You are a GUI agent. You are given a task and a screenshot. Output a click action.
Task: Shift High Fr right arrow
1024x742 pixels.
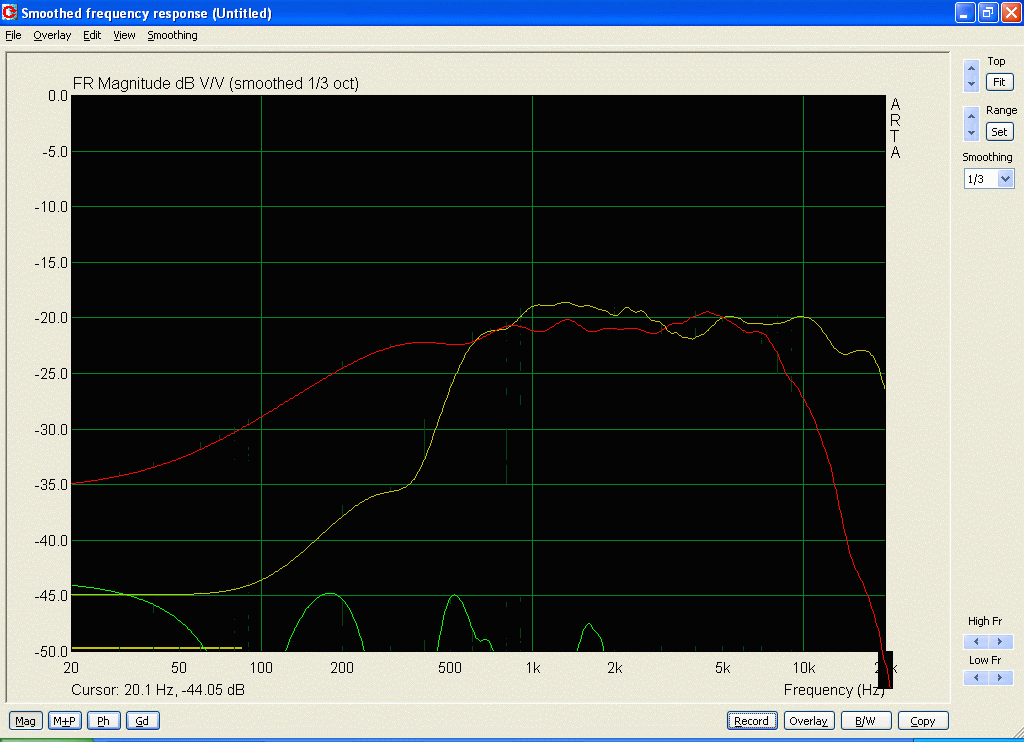(x=1000, y=641)
